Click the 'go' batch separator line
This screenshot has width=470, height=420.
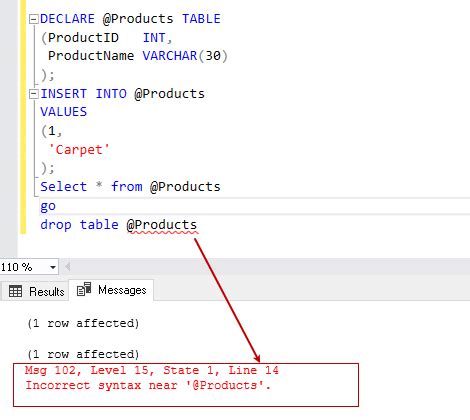[x=48, y=206]
